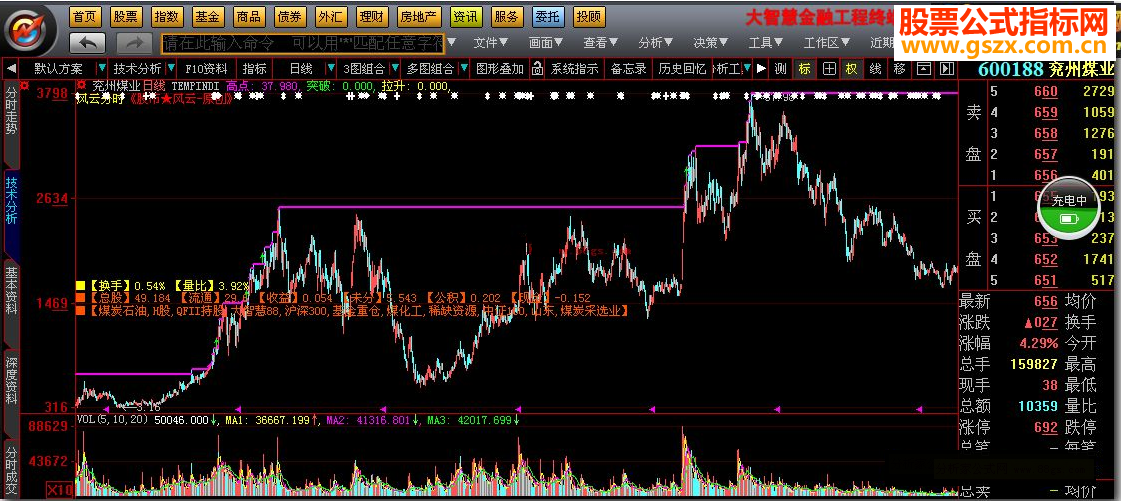Click the 首页 home button
This screenshot has width=1121, height=501.
(87, 16)
